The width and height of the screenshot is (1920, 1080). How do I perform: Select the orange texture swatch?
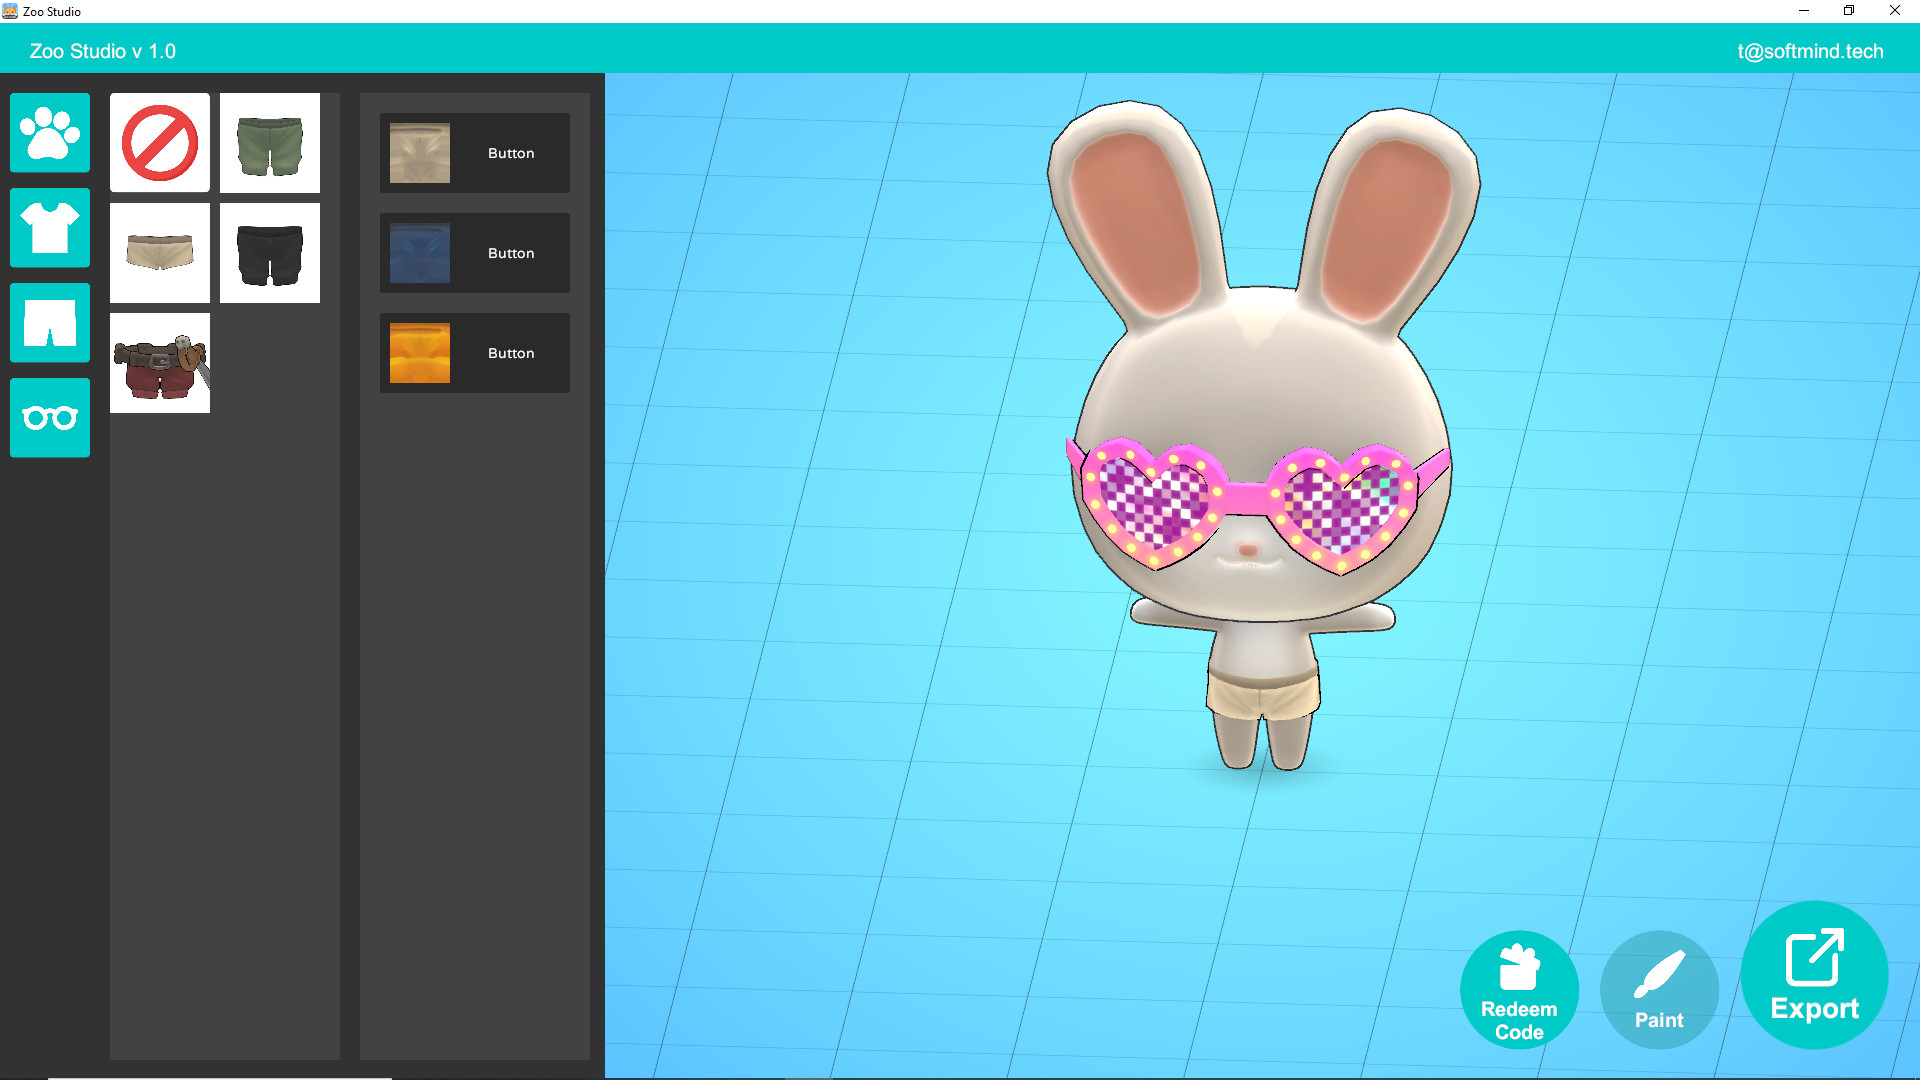419,353
